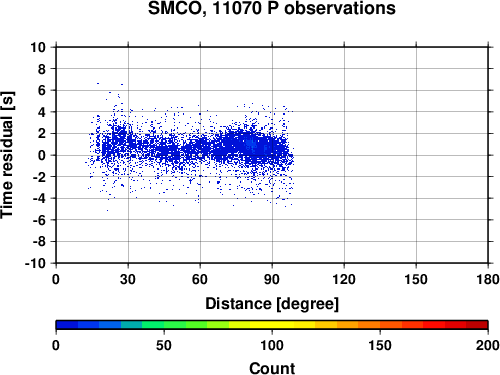Click the y-axis tick label '10'
This screenshot has height=375, width=500.
coord(38,47)
